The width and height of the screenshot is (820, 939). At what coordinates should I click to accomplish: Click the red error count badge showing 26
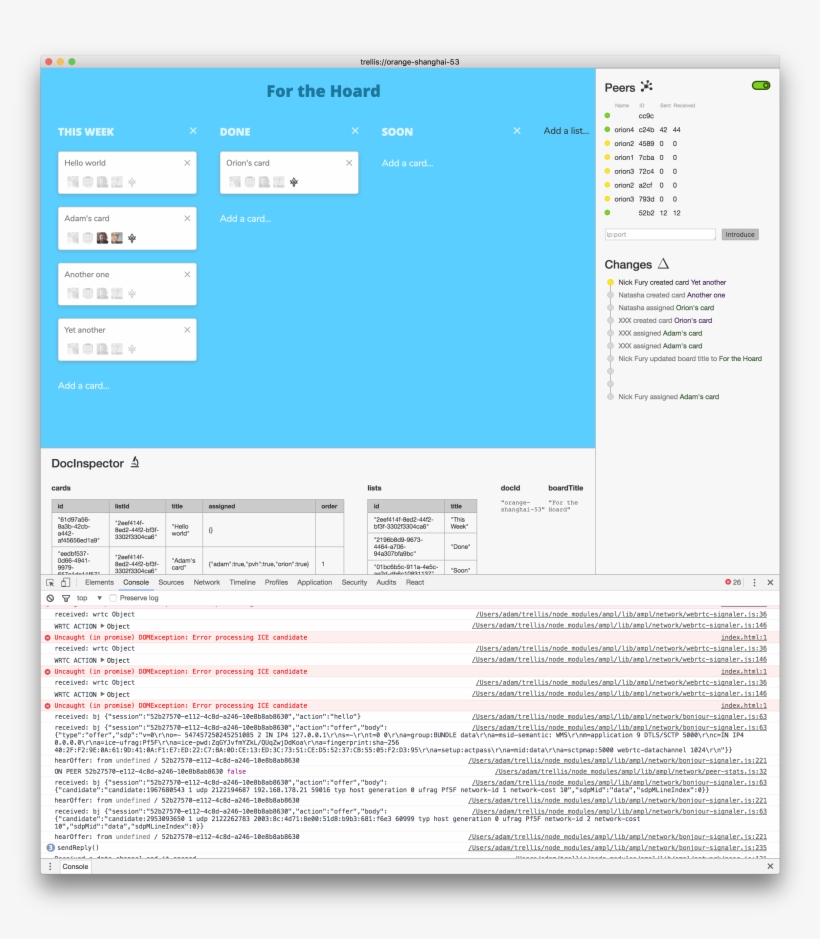point(731,581)
